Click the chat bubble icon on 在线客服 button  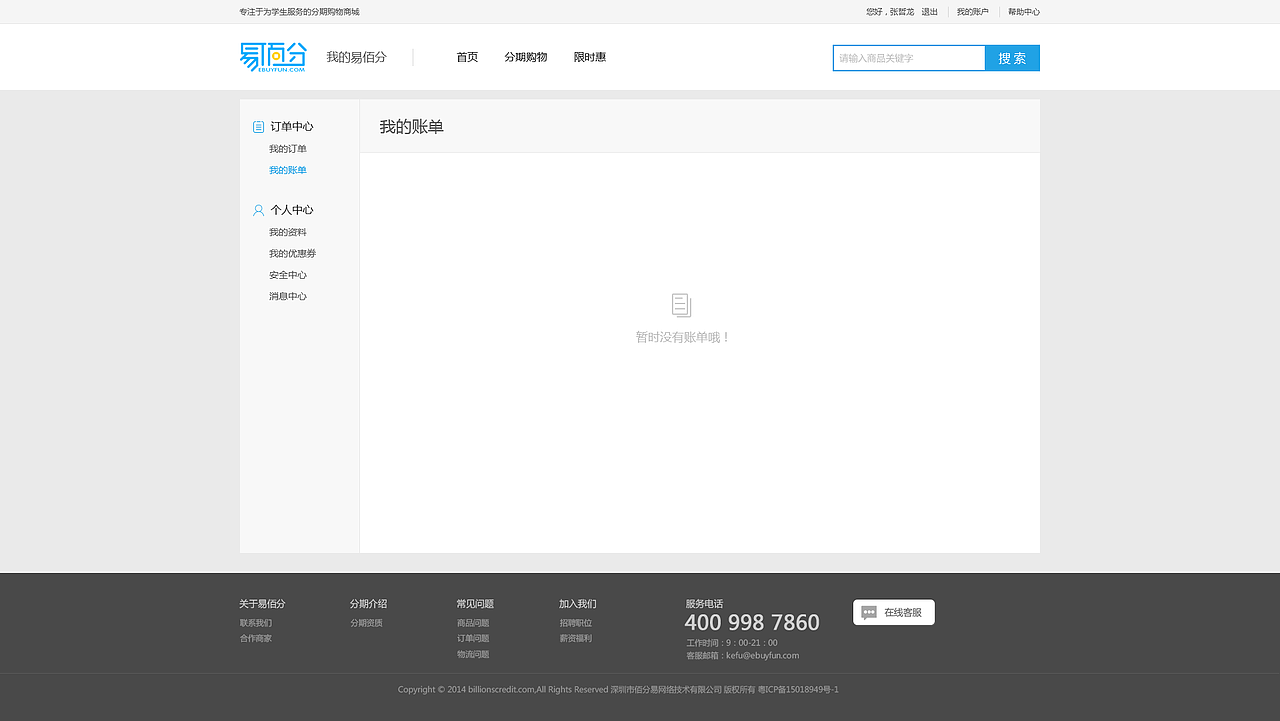coord(868,612)
